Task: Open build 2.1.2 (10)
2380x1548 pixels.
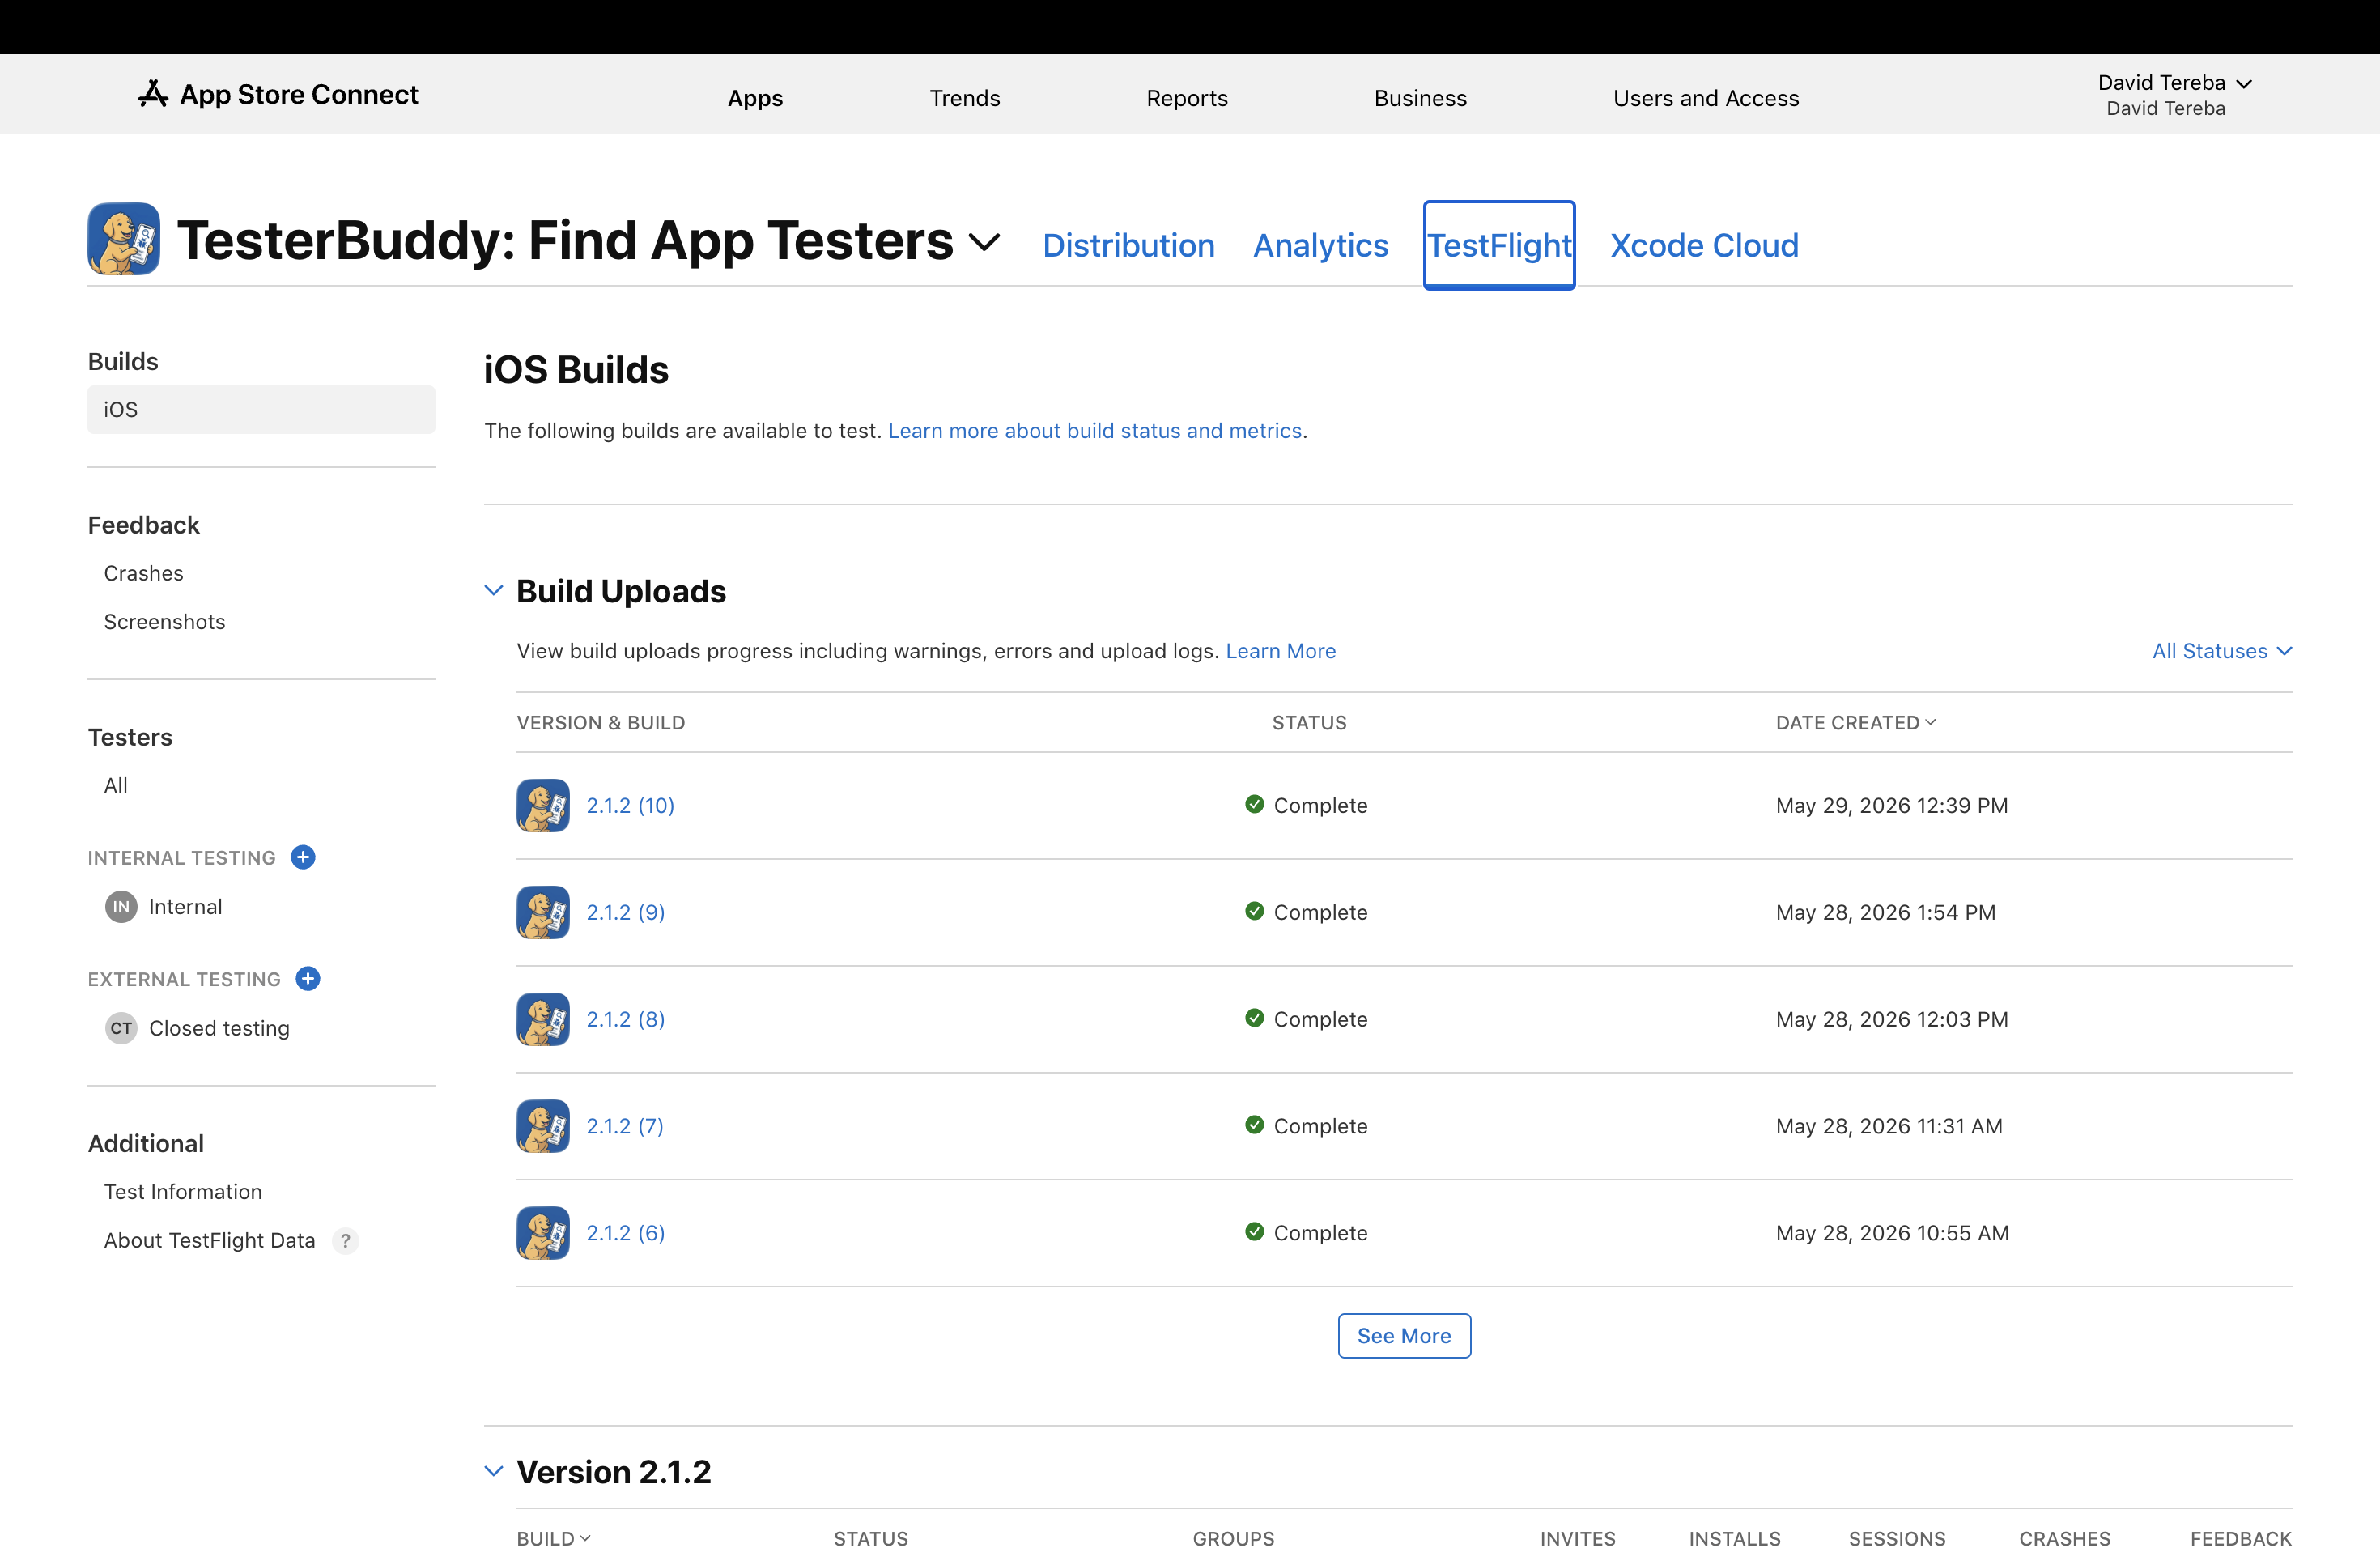Action: pos(630,805)
